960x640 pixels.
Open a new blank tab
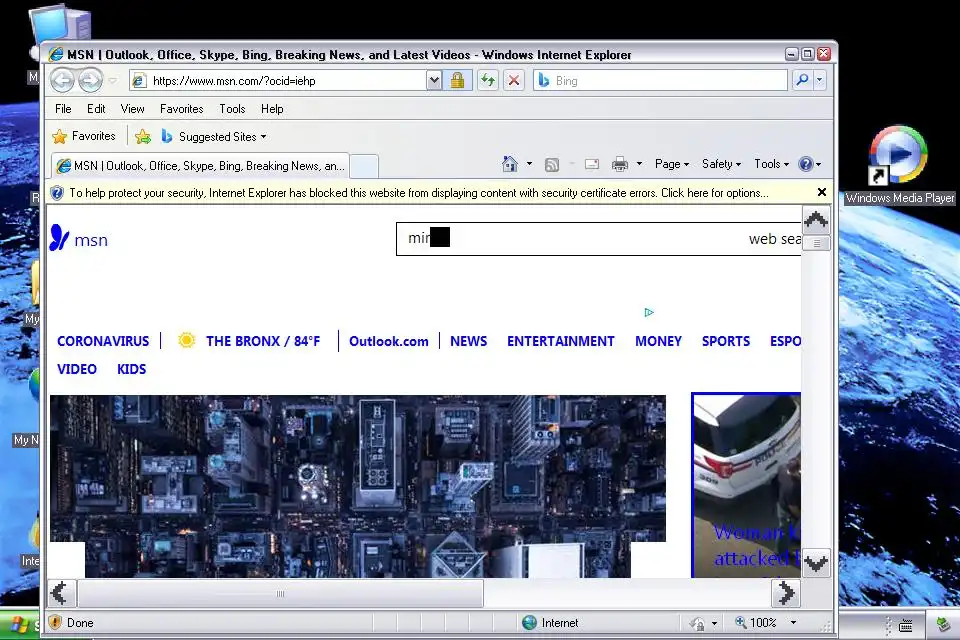[364, 167]
